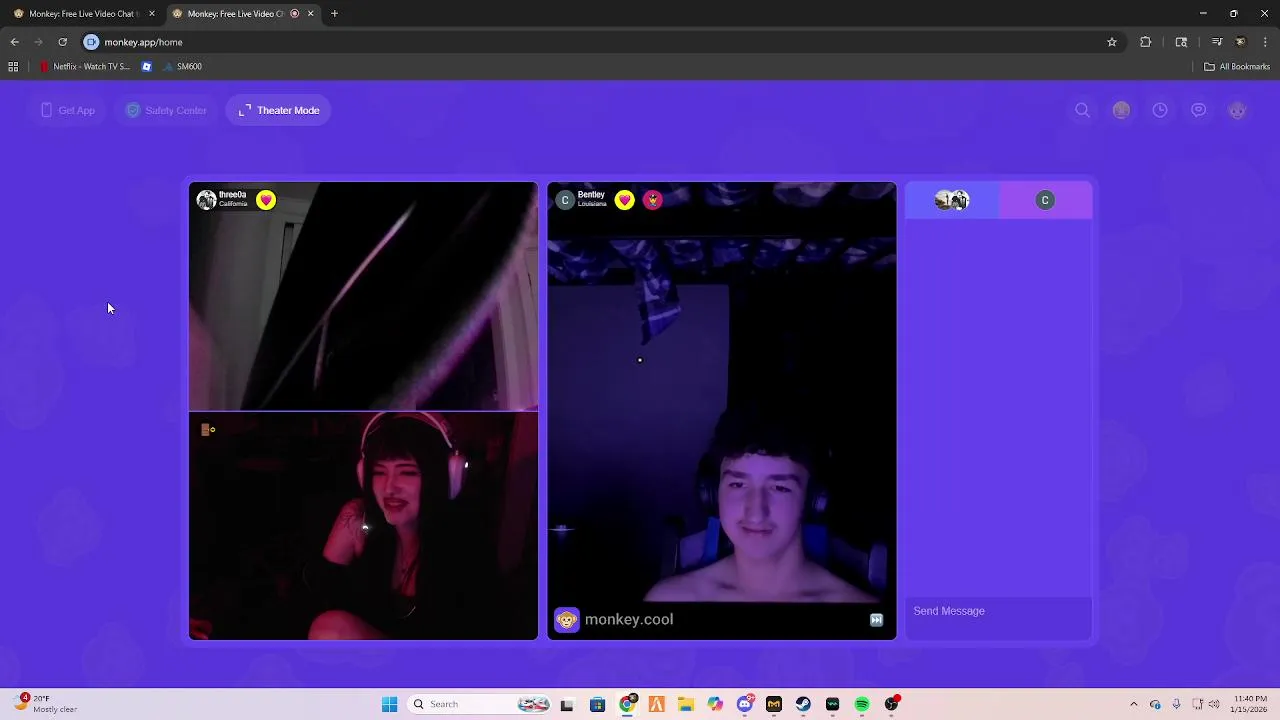The image size is (1280, 720).
Task: Click the pink badge icon next to Bentley
Action: tap(653, 200)
